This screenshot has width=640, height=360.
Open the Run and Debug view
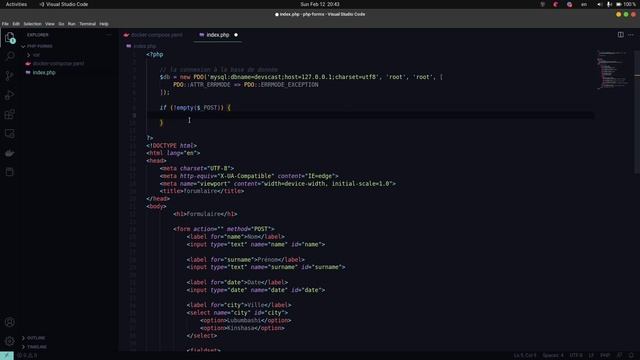coord(10,95)
